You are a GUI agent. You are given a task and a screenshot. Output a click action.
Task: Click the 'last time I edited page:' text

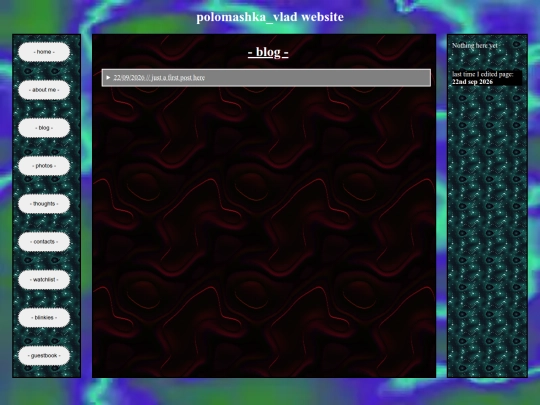pos(482,74)
